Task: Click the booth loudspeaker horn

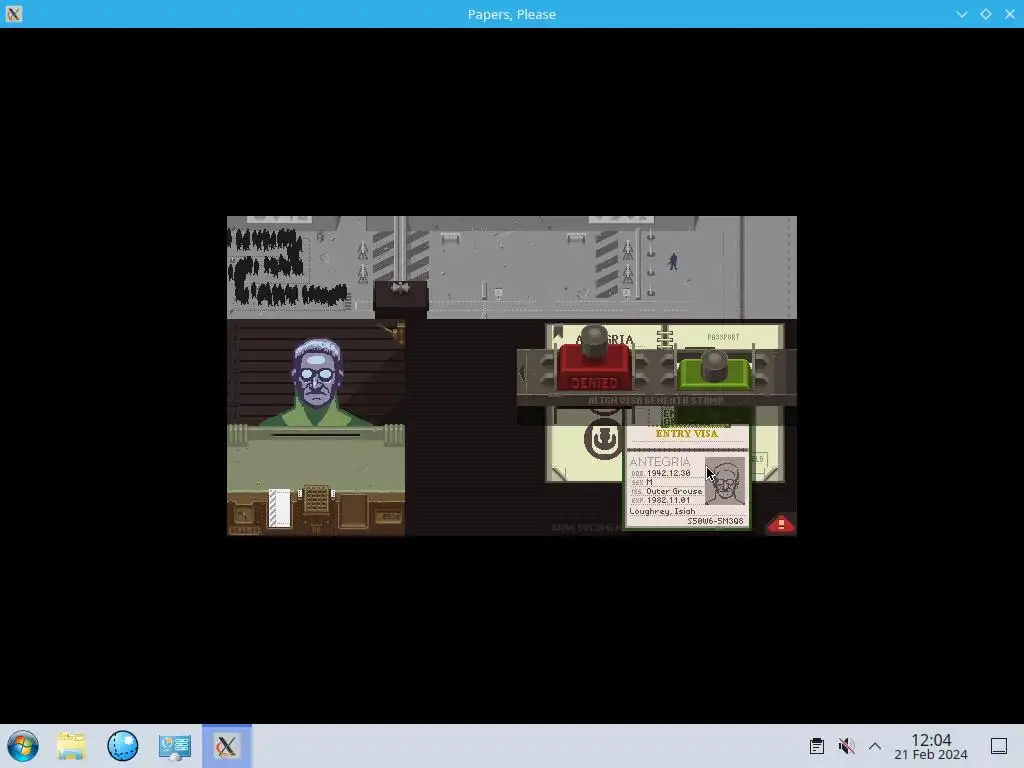Action: pyautogui.click(x=396, y=333)
